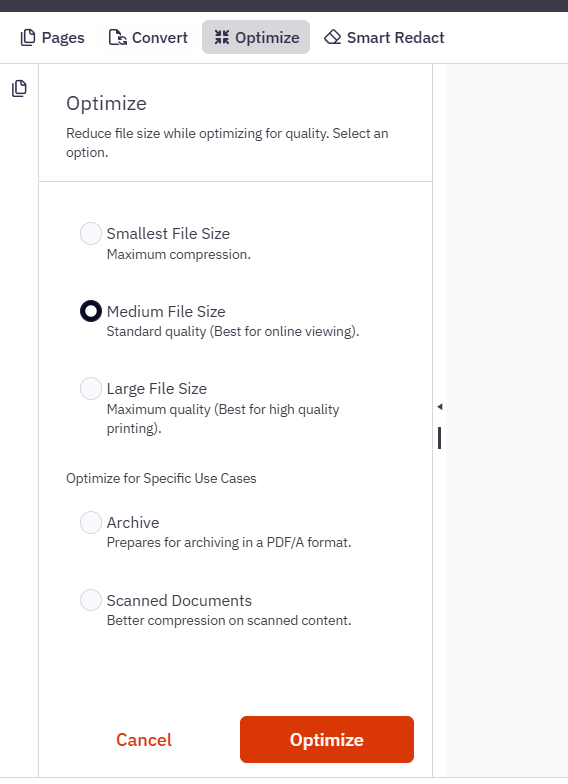Click the panel resize handle bar
The image size is (568, 784).
point(440,438)
